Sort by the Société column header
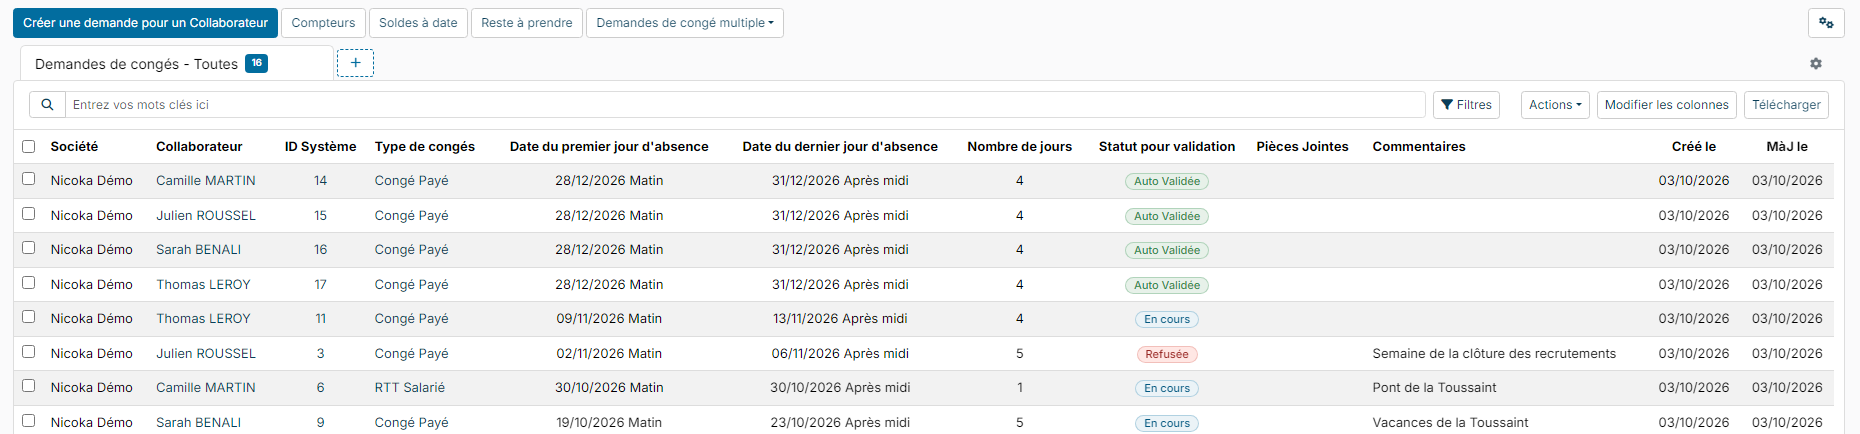This screenshot has height=434, width=1860. tap(74, 147)
